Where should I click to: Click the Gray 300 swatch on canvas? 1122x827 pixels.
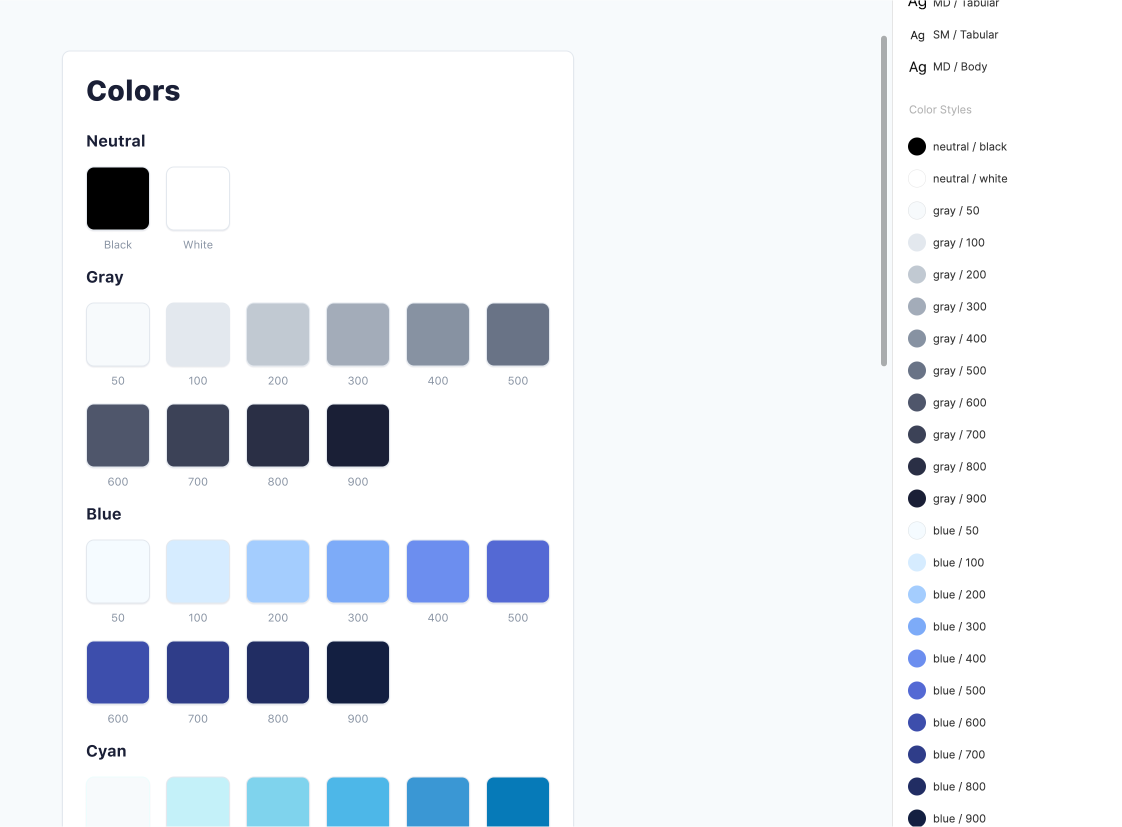coord(357,334)
